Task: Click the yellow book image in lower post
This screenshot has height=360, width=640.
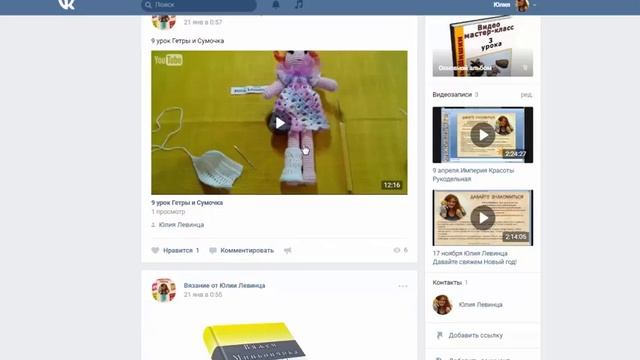Action: pos(254,341)
